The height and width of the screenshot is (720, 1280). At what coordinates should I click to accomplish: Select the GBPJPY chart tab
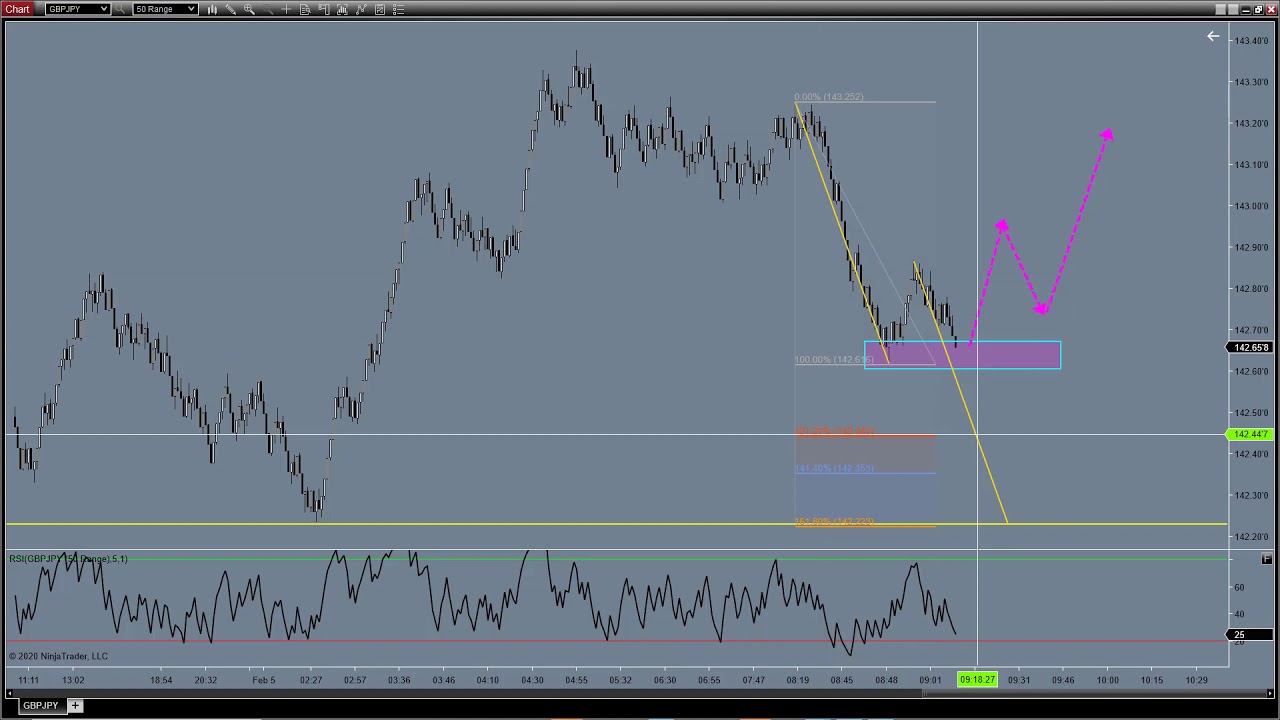[x=41, y=706]
